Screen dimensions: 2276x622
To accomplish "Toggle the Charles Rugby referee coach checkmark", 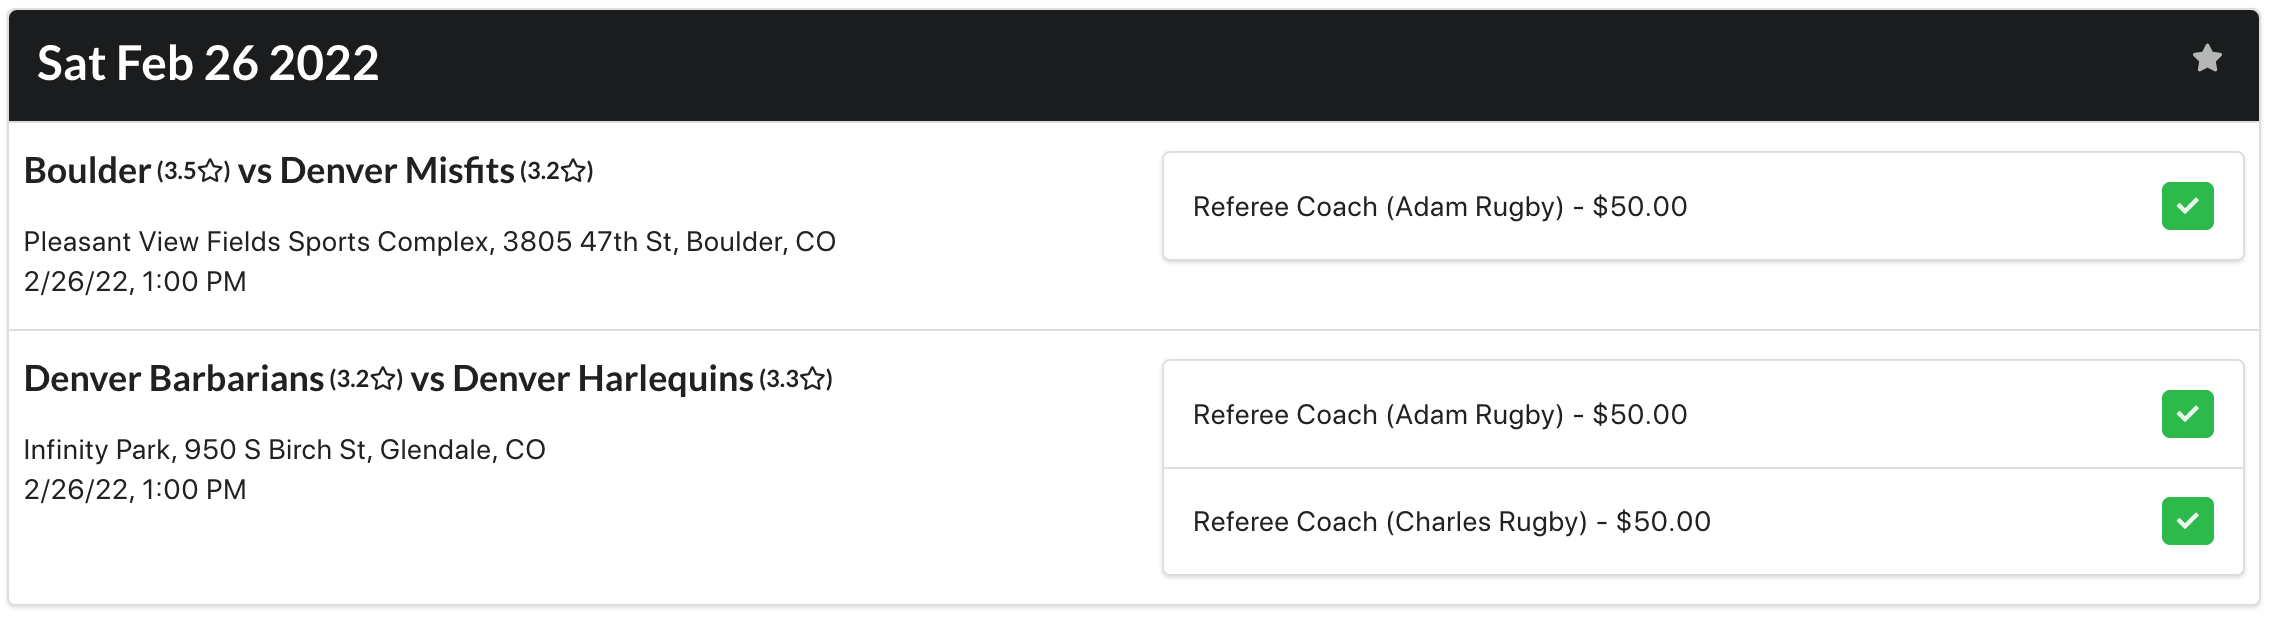I will click(2187, 521).
